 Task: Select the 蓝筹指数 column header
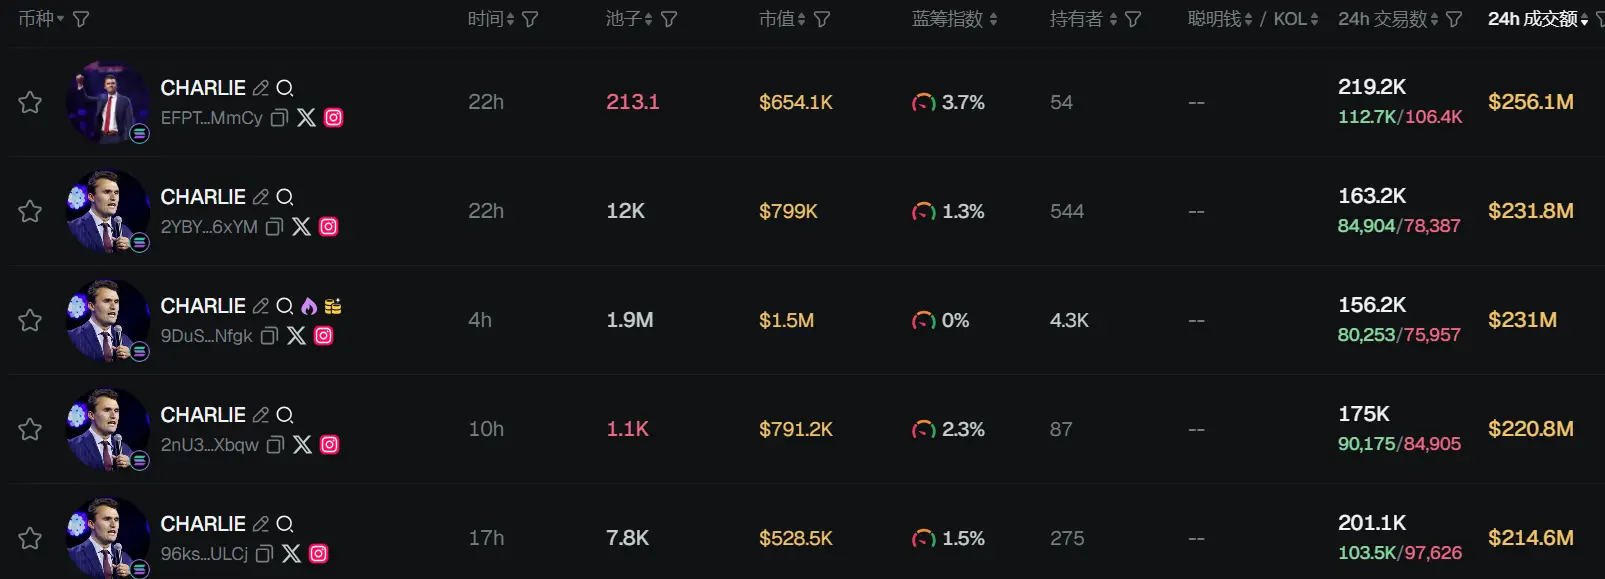pyautogui.click(x=947, y=19)
